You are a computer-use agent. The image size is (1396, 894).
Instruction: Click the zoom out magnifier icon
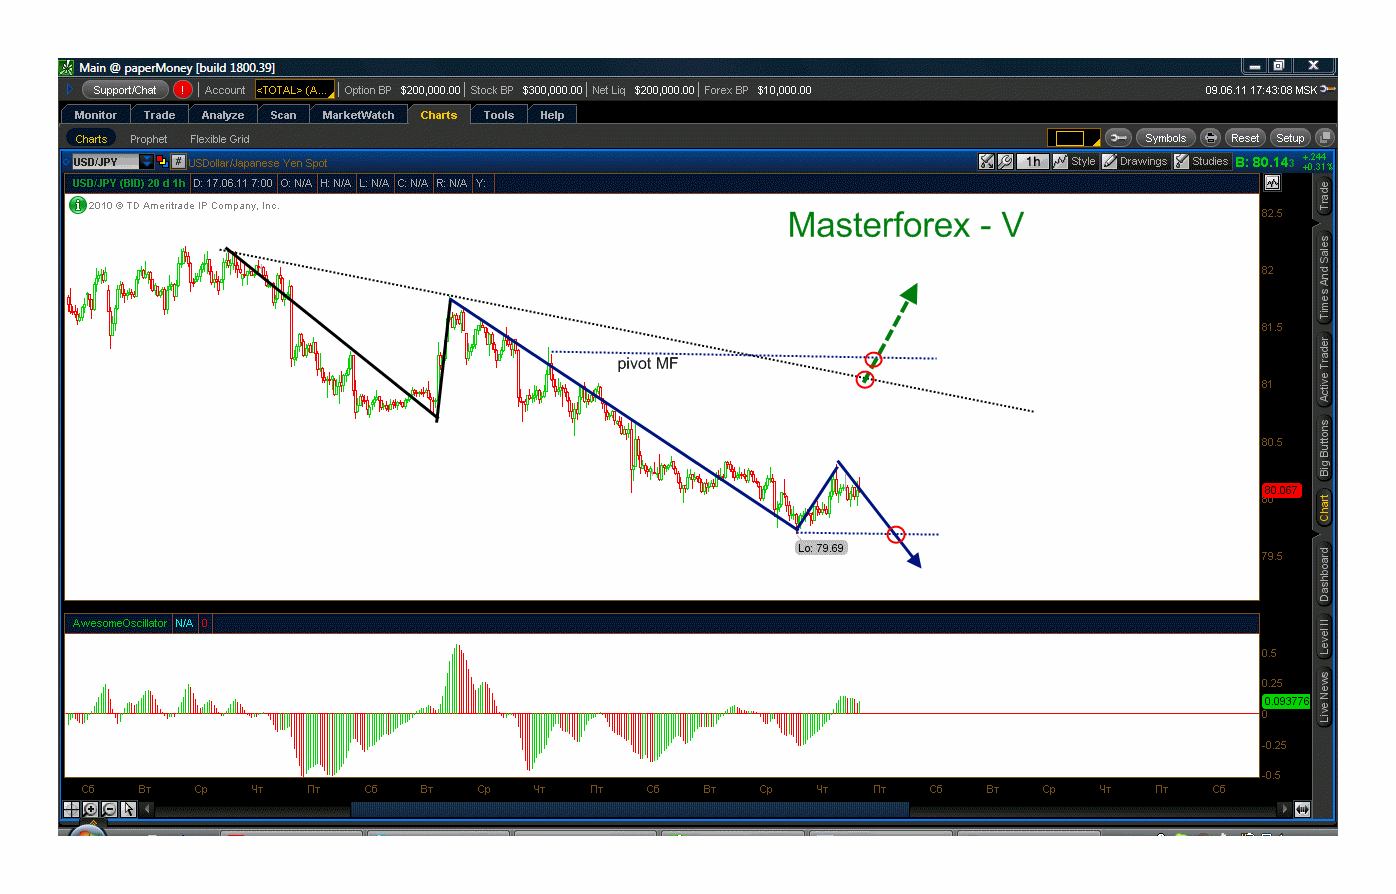click(x=109, y=809)
